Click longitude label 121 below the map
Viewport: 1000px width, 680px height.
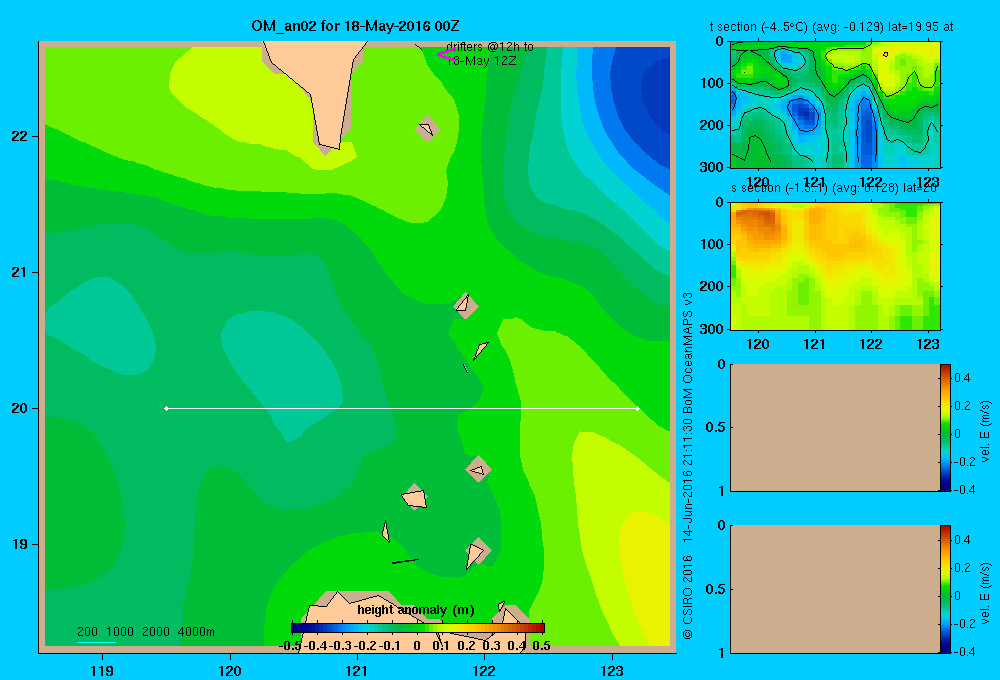[x=357, y=670]
